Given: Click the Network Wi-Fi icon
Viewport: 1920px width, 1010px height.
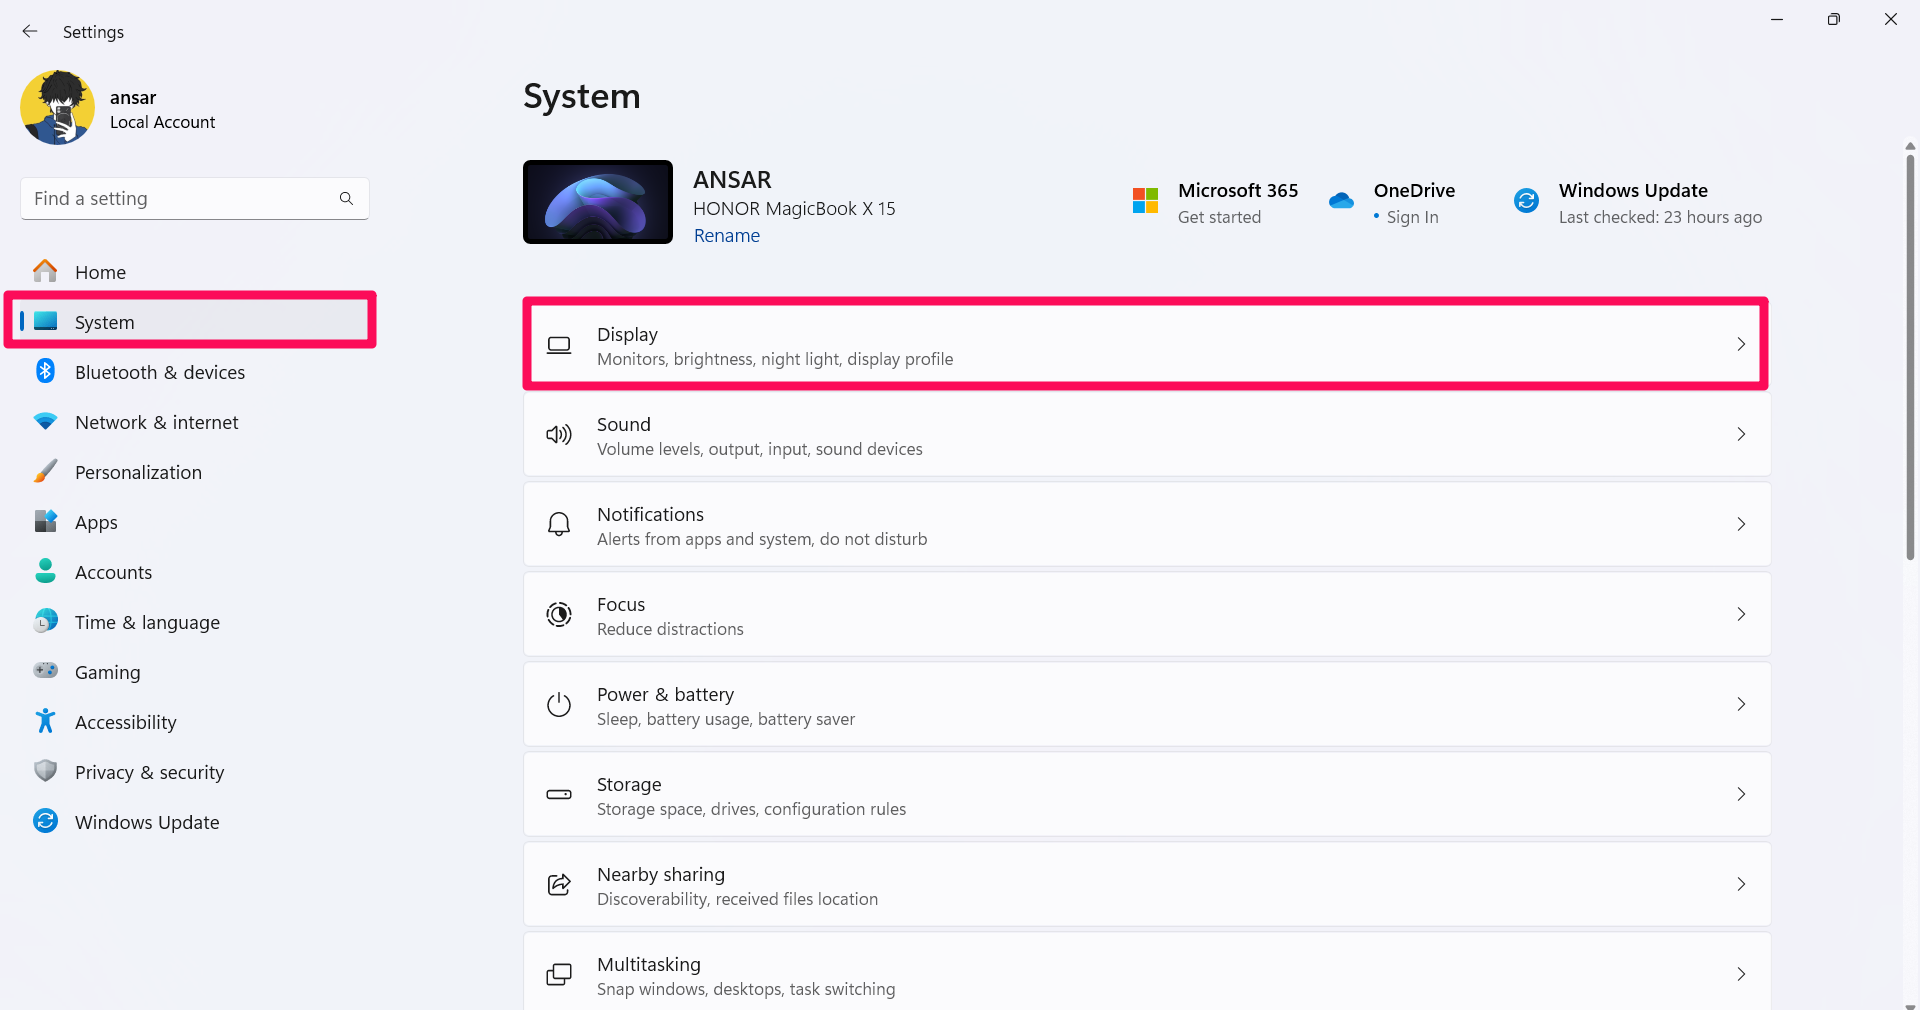Looking at the screenshot, I should click(x=45, y=421).
